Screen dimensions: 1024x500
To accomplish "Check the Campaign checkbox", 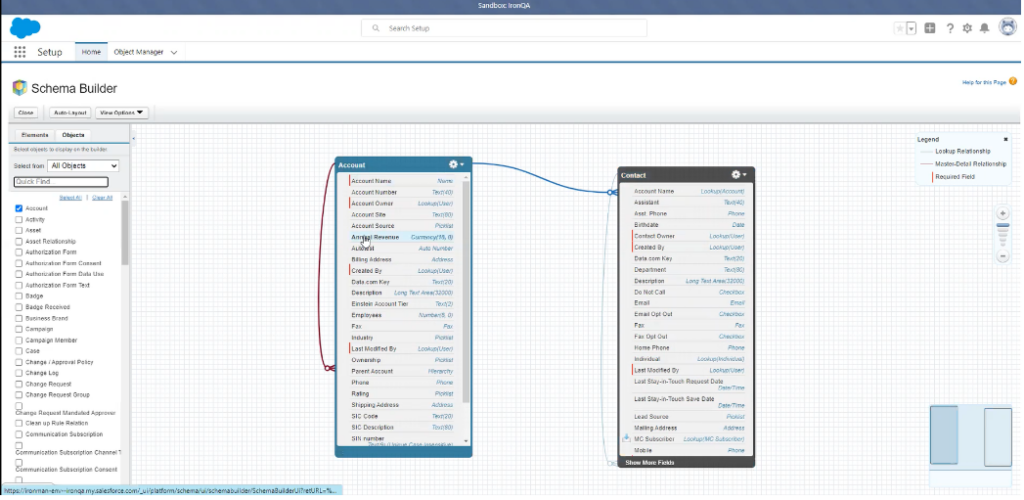I will tap(19, 329).
